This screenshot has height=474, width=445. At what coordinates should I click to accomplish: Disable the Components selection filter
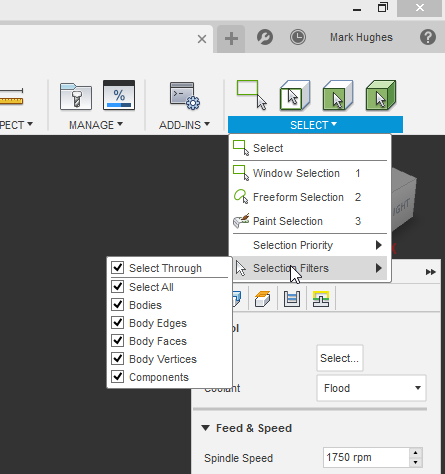pyautogui.click(x=117, y=377)
